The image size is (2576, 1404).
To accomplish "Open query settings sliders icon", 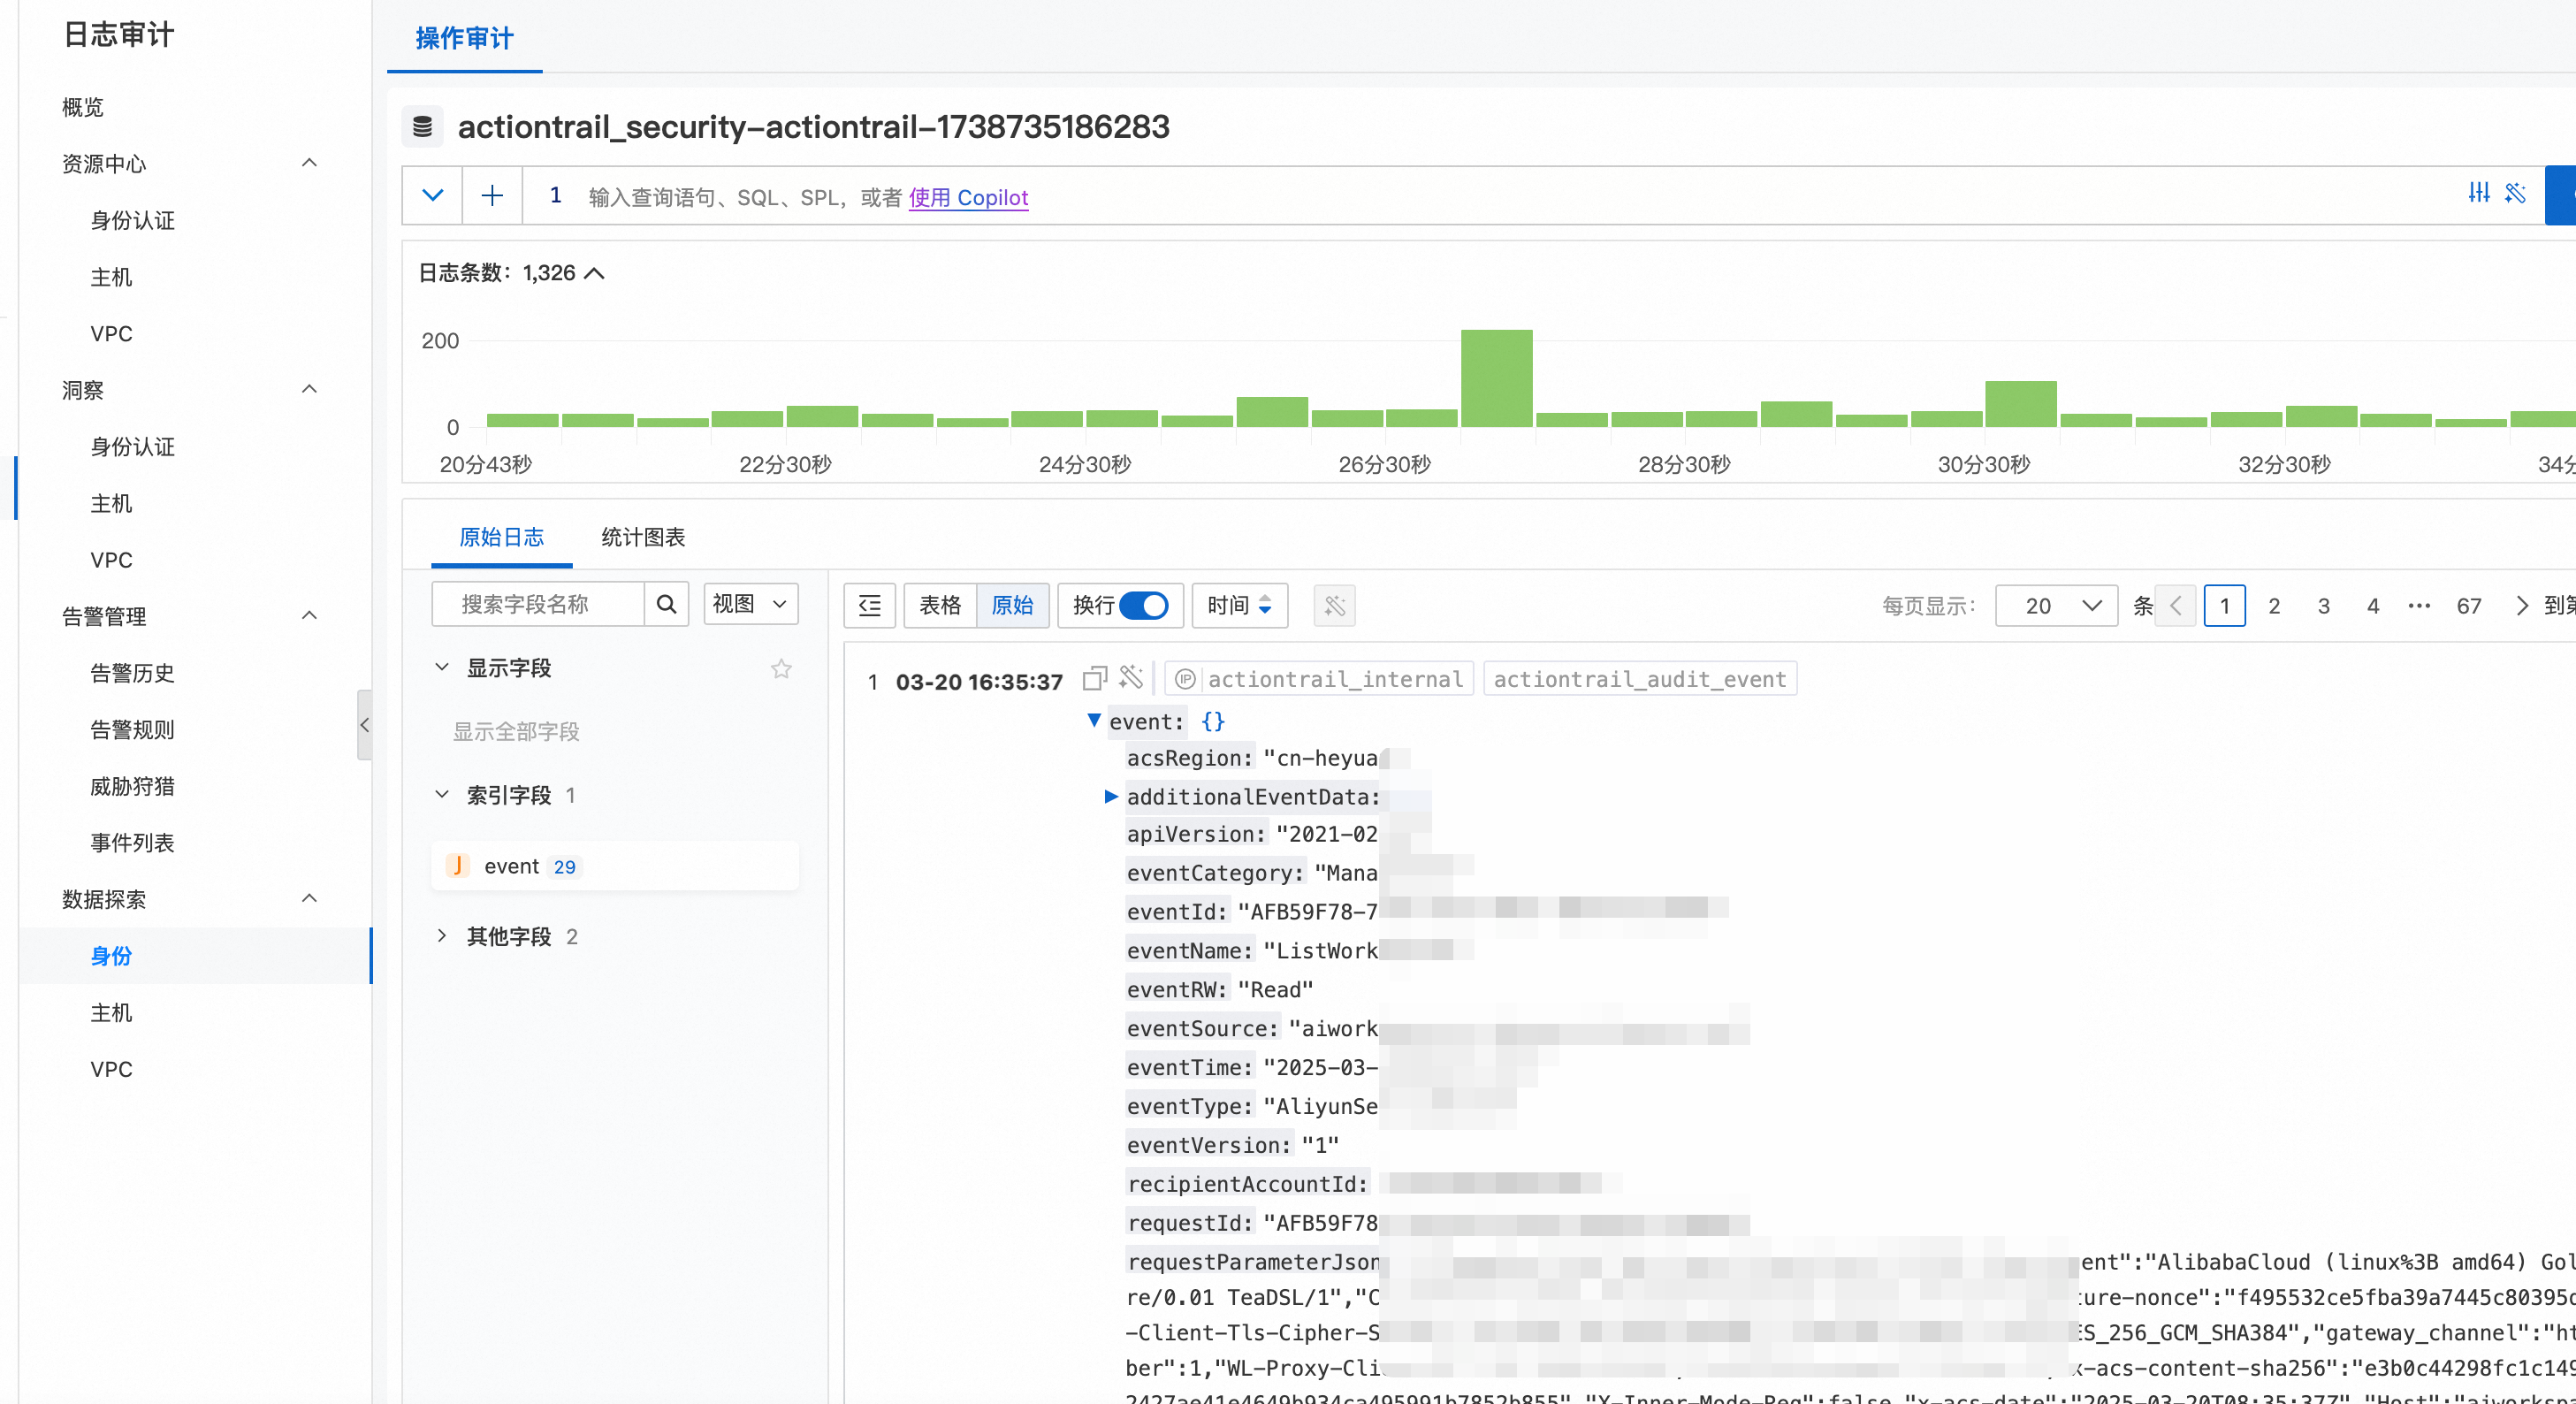I will click(2478, 193).
